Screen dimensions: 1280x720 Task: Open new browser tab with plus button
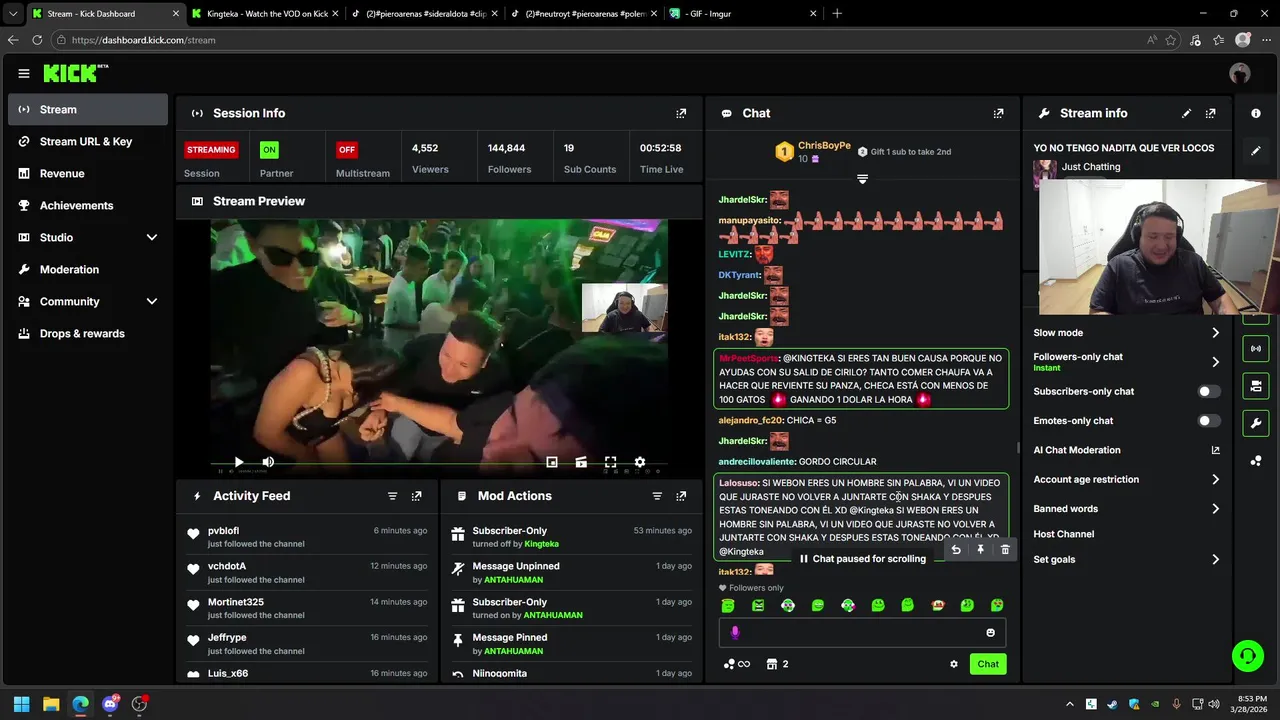click(837, 14)
